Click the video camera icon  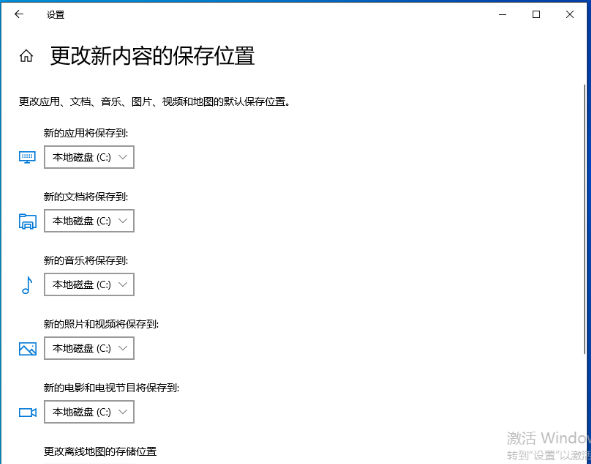(28, 412)
